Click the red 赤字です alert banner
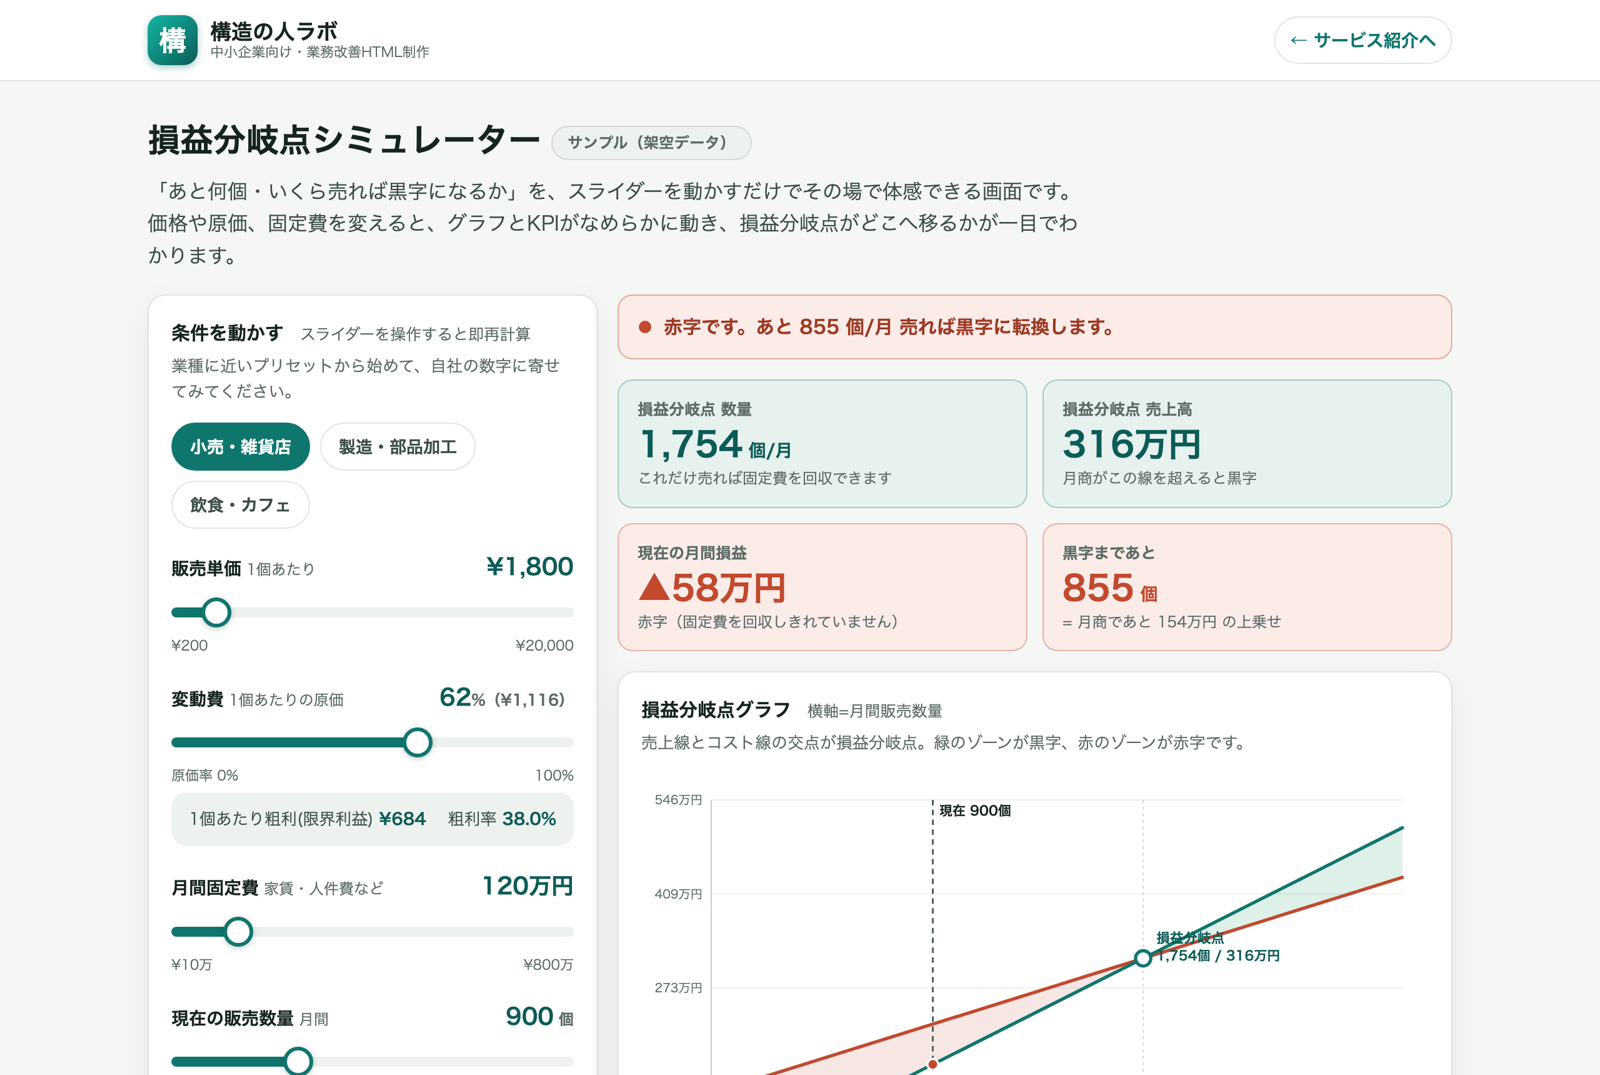1600x1075 pixels. tap(1034, 327)
